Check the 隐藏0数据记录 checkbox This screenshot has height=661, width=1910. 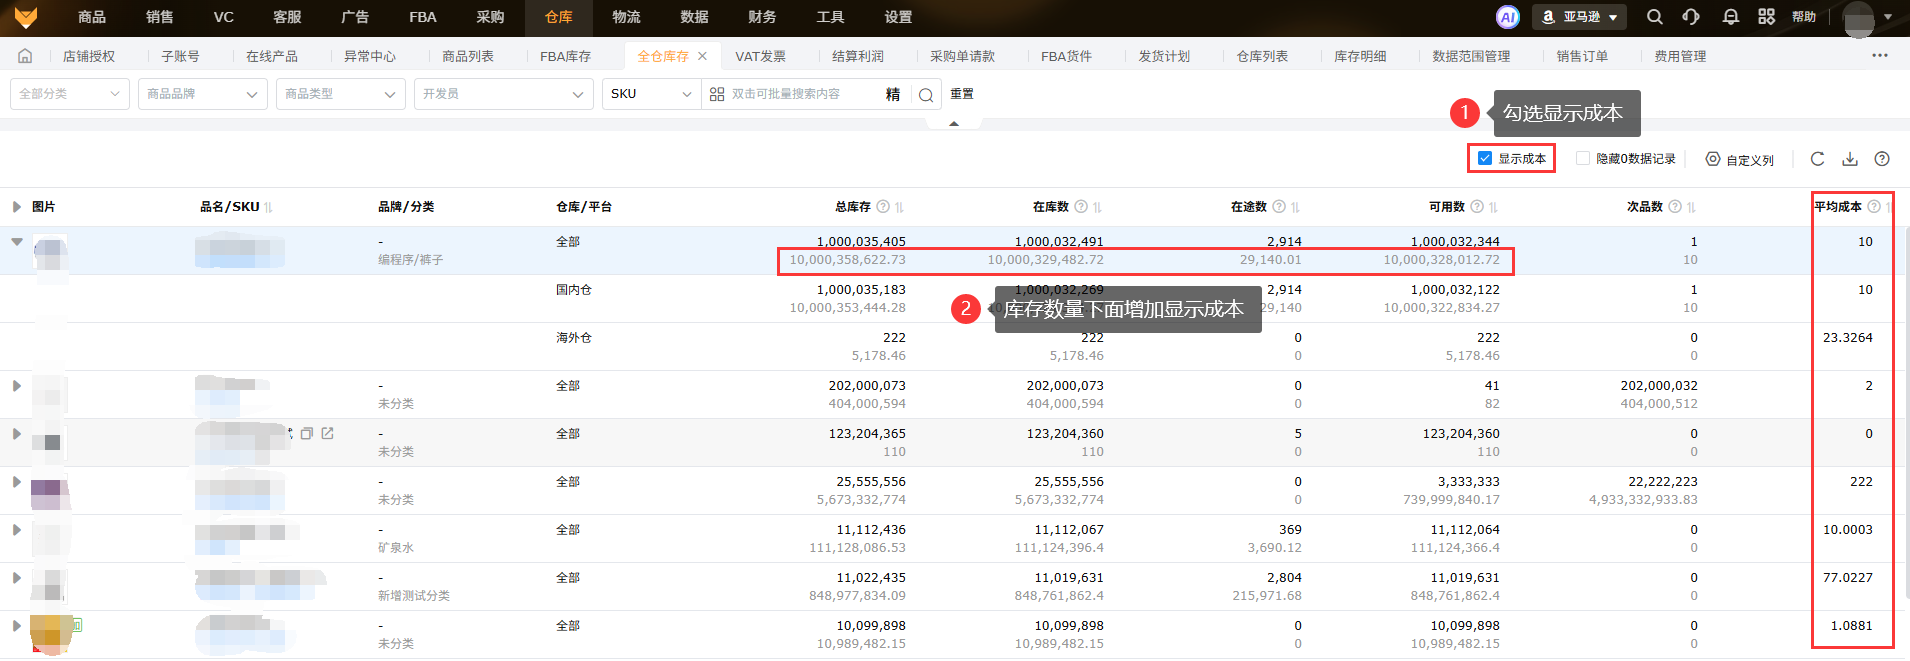[x=1583, y=158]
